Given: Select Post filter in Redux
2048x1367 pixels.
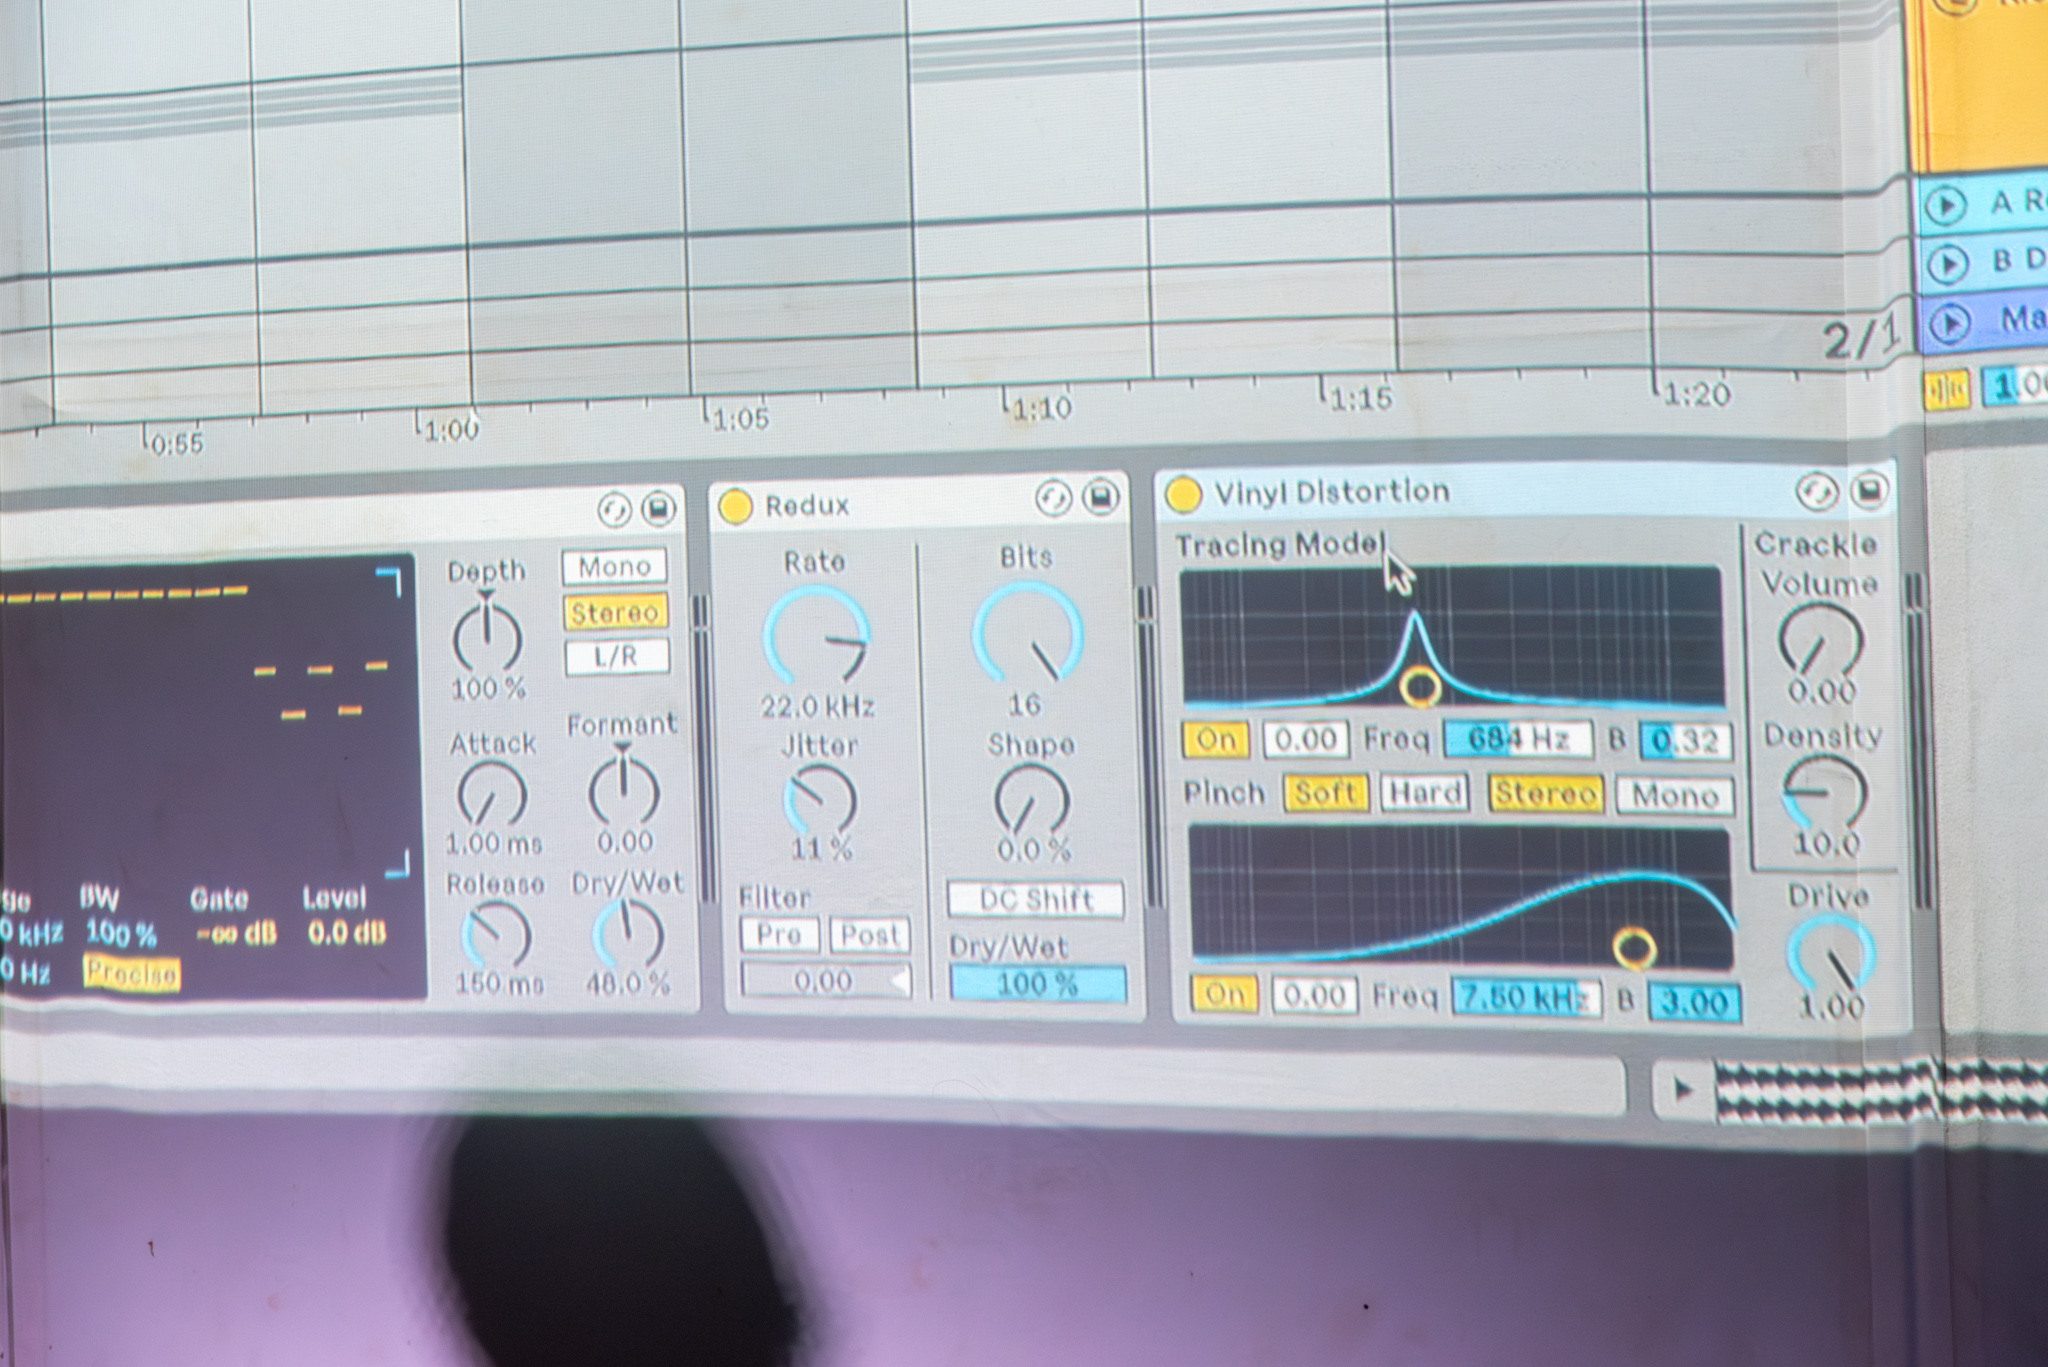Looking at the screenshot, I should point(869,935).
